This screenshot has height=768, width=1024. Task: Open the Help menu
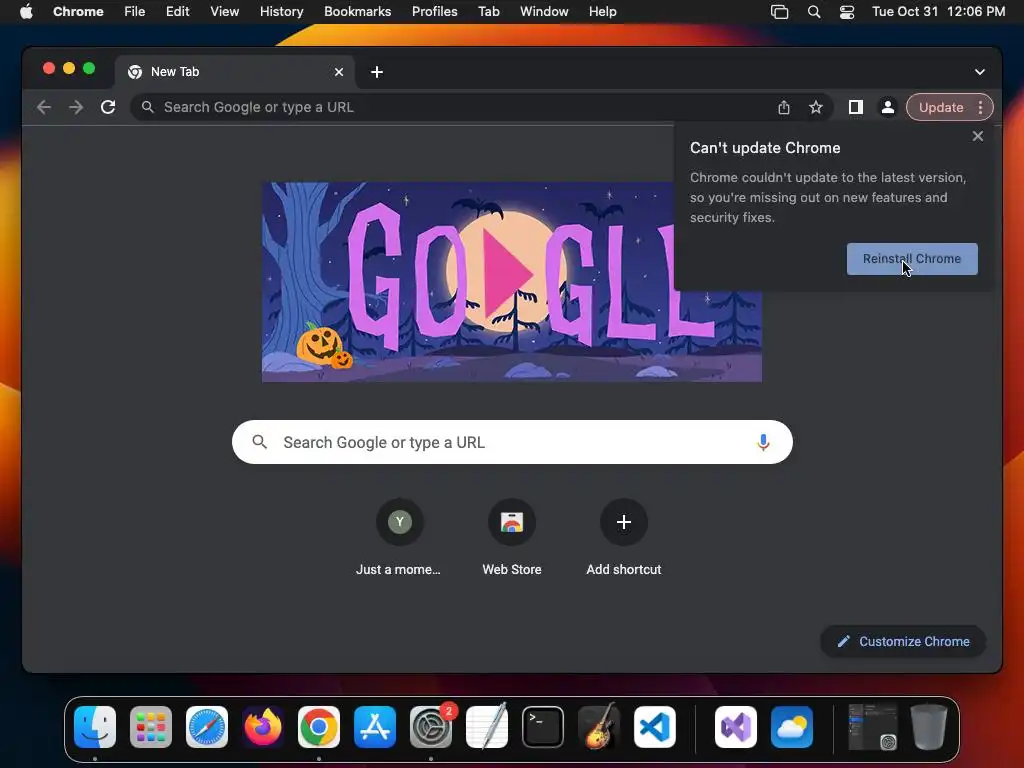click(602, 12)
